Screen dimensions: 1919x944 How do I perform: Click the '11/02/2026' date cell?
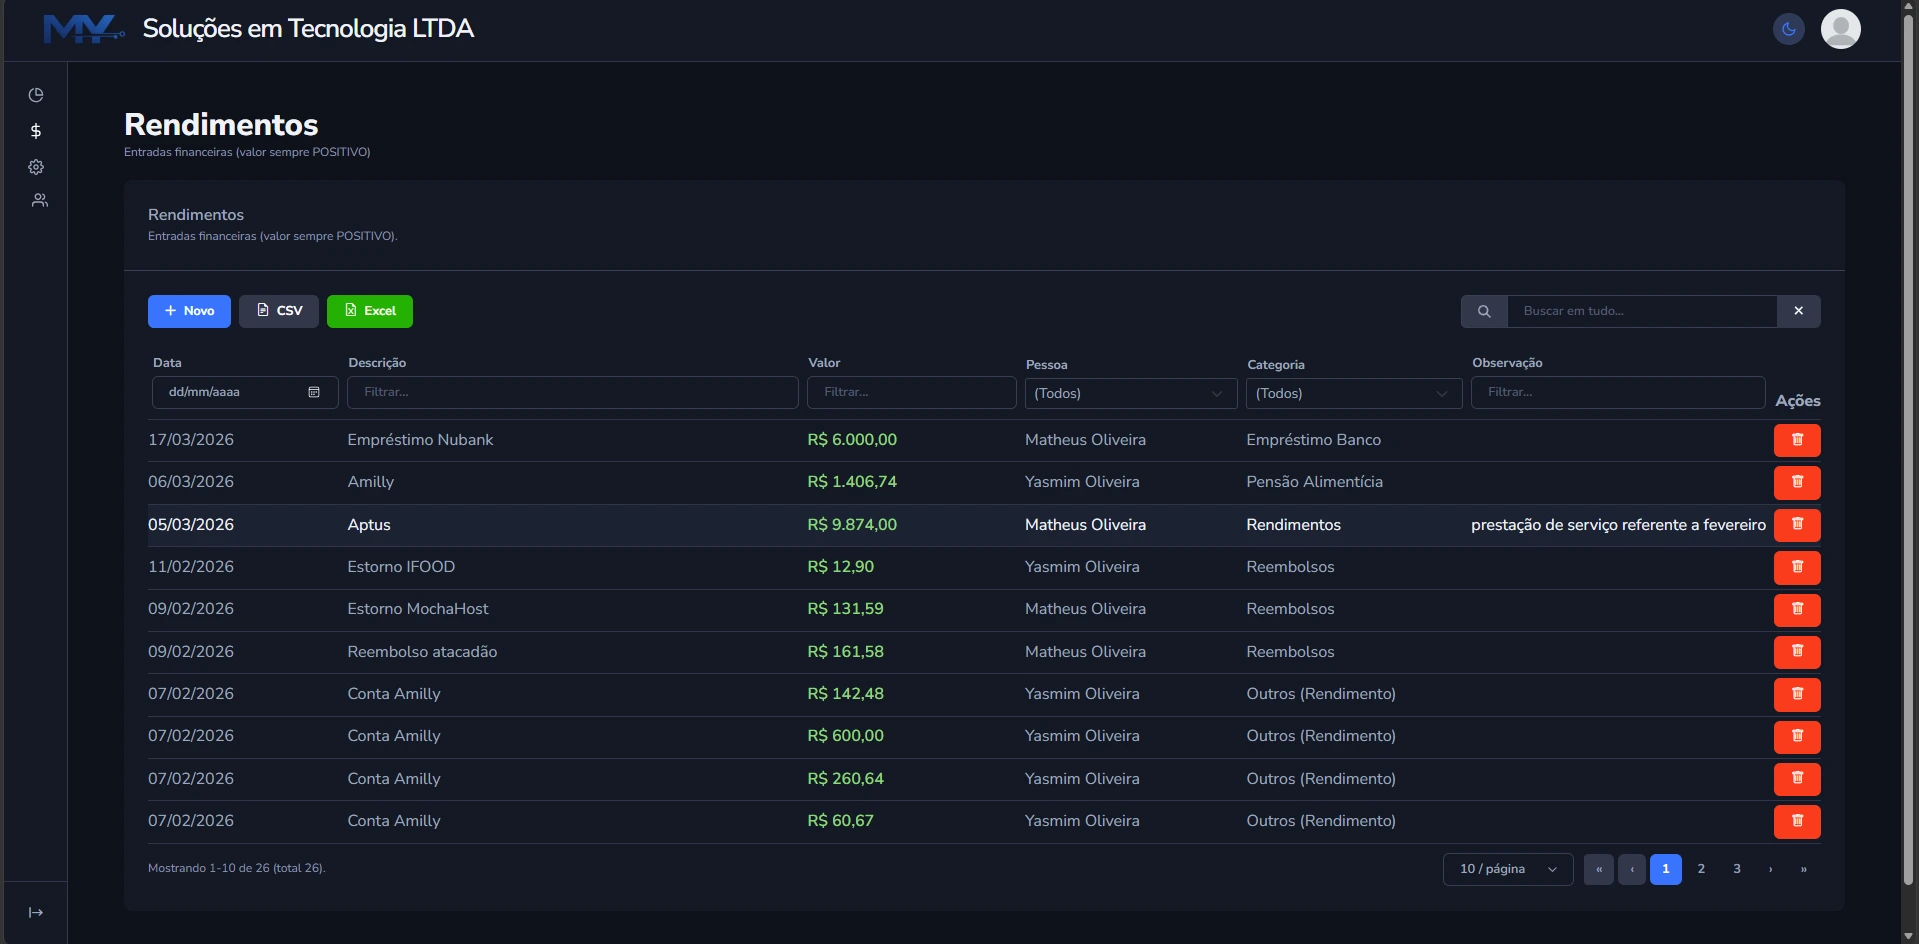click(191, 567)
